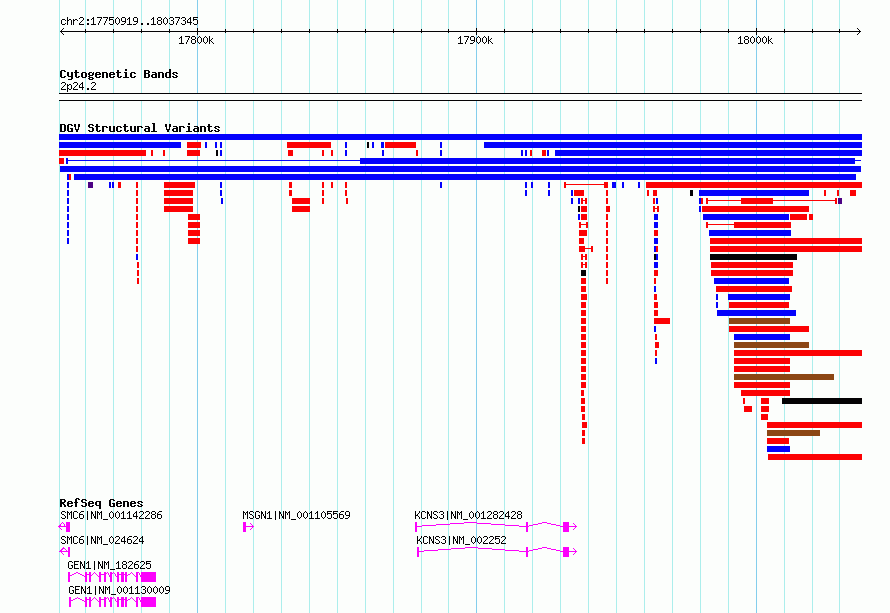This screenshot has height=613, width=890.
Task: Click the 17900k ruler tick label
Action: (475, 40)
